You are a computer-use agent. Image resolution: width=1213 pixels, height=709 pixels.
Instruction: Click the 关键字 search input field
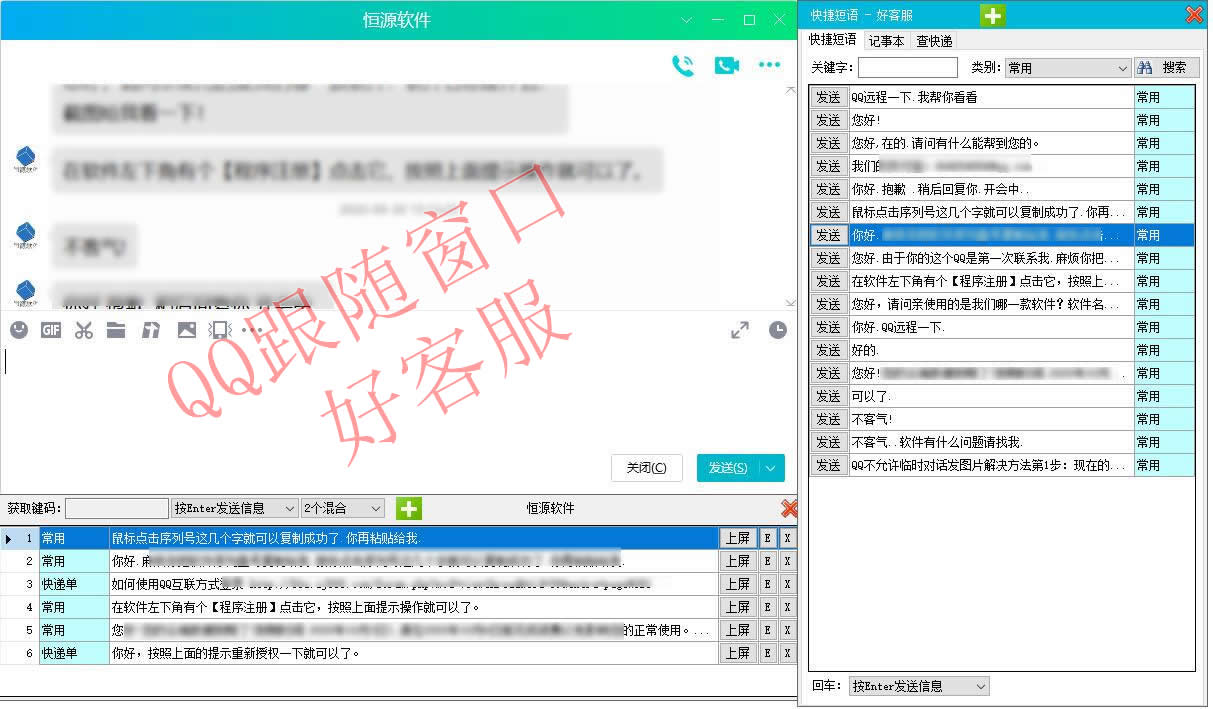pos(907,68)
